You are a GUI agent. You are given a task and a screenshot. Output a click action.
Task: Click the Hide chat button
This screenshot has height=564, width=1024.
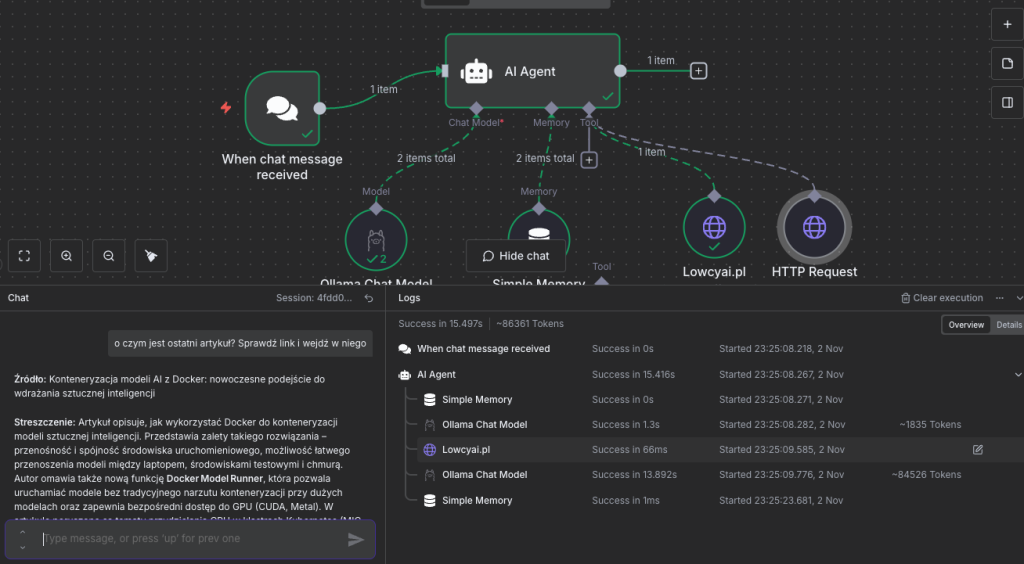(x=516, y=256)
